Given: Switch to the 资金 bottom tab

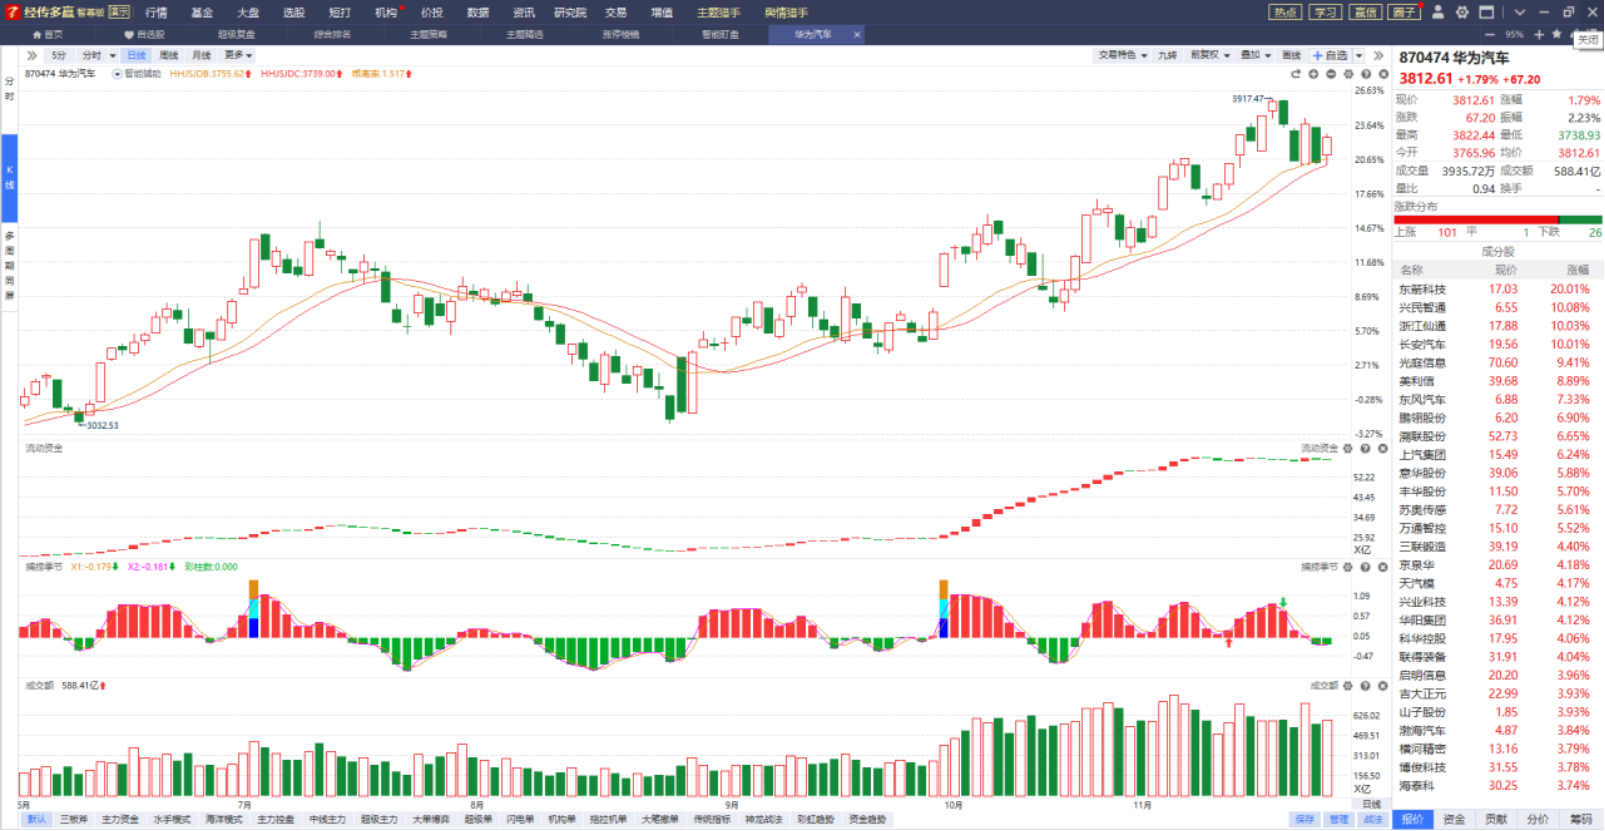Looking at the screenshot, I should coord(1454,819).
